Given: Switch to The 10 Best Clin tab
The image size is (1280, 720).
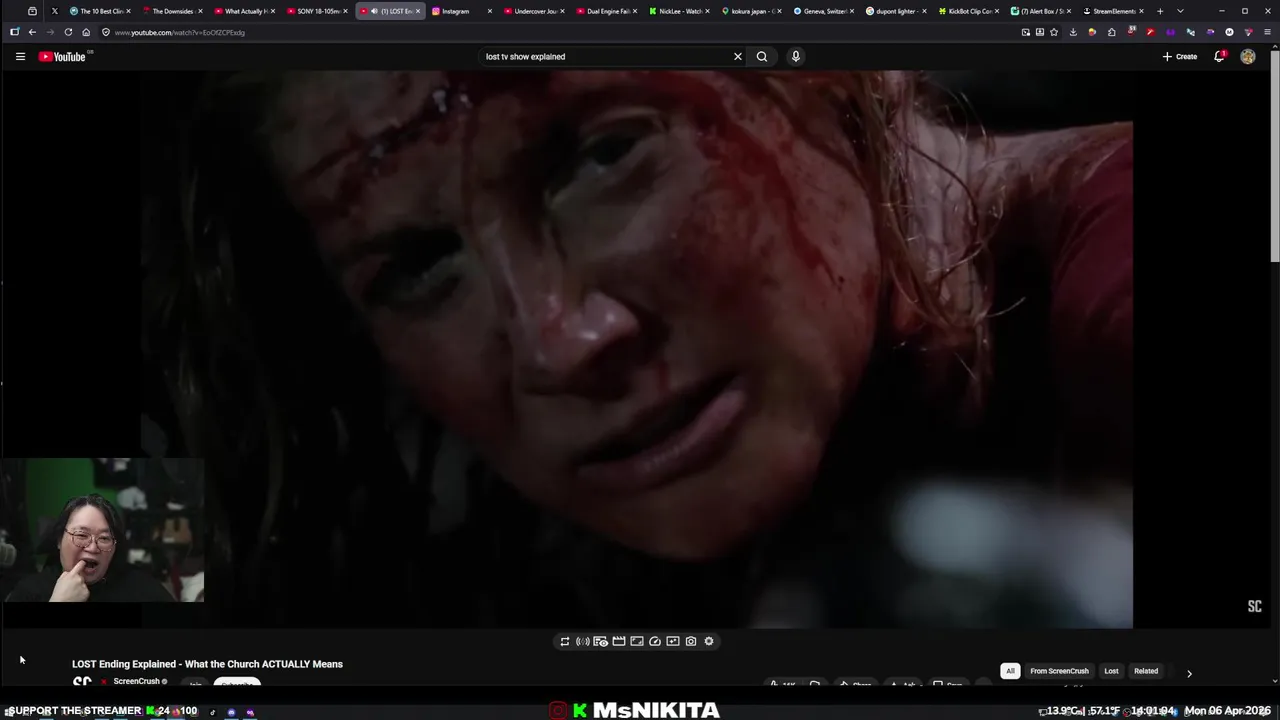Looking at the screenshot, I should (x=100, y=11).
